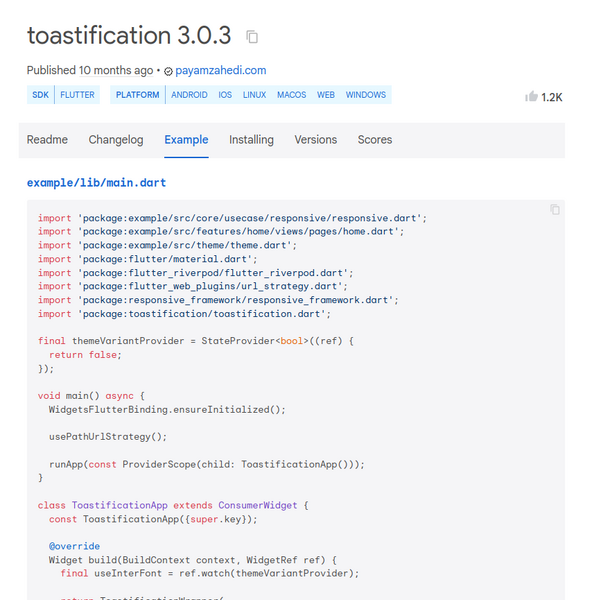Click the WINDOWS platform tag

[366, 95]
